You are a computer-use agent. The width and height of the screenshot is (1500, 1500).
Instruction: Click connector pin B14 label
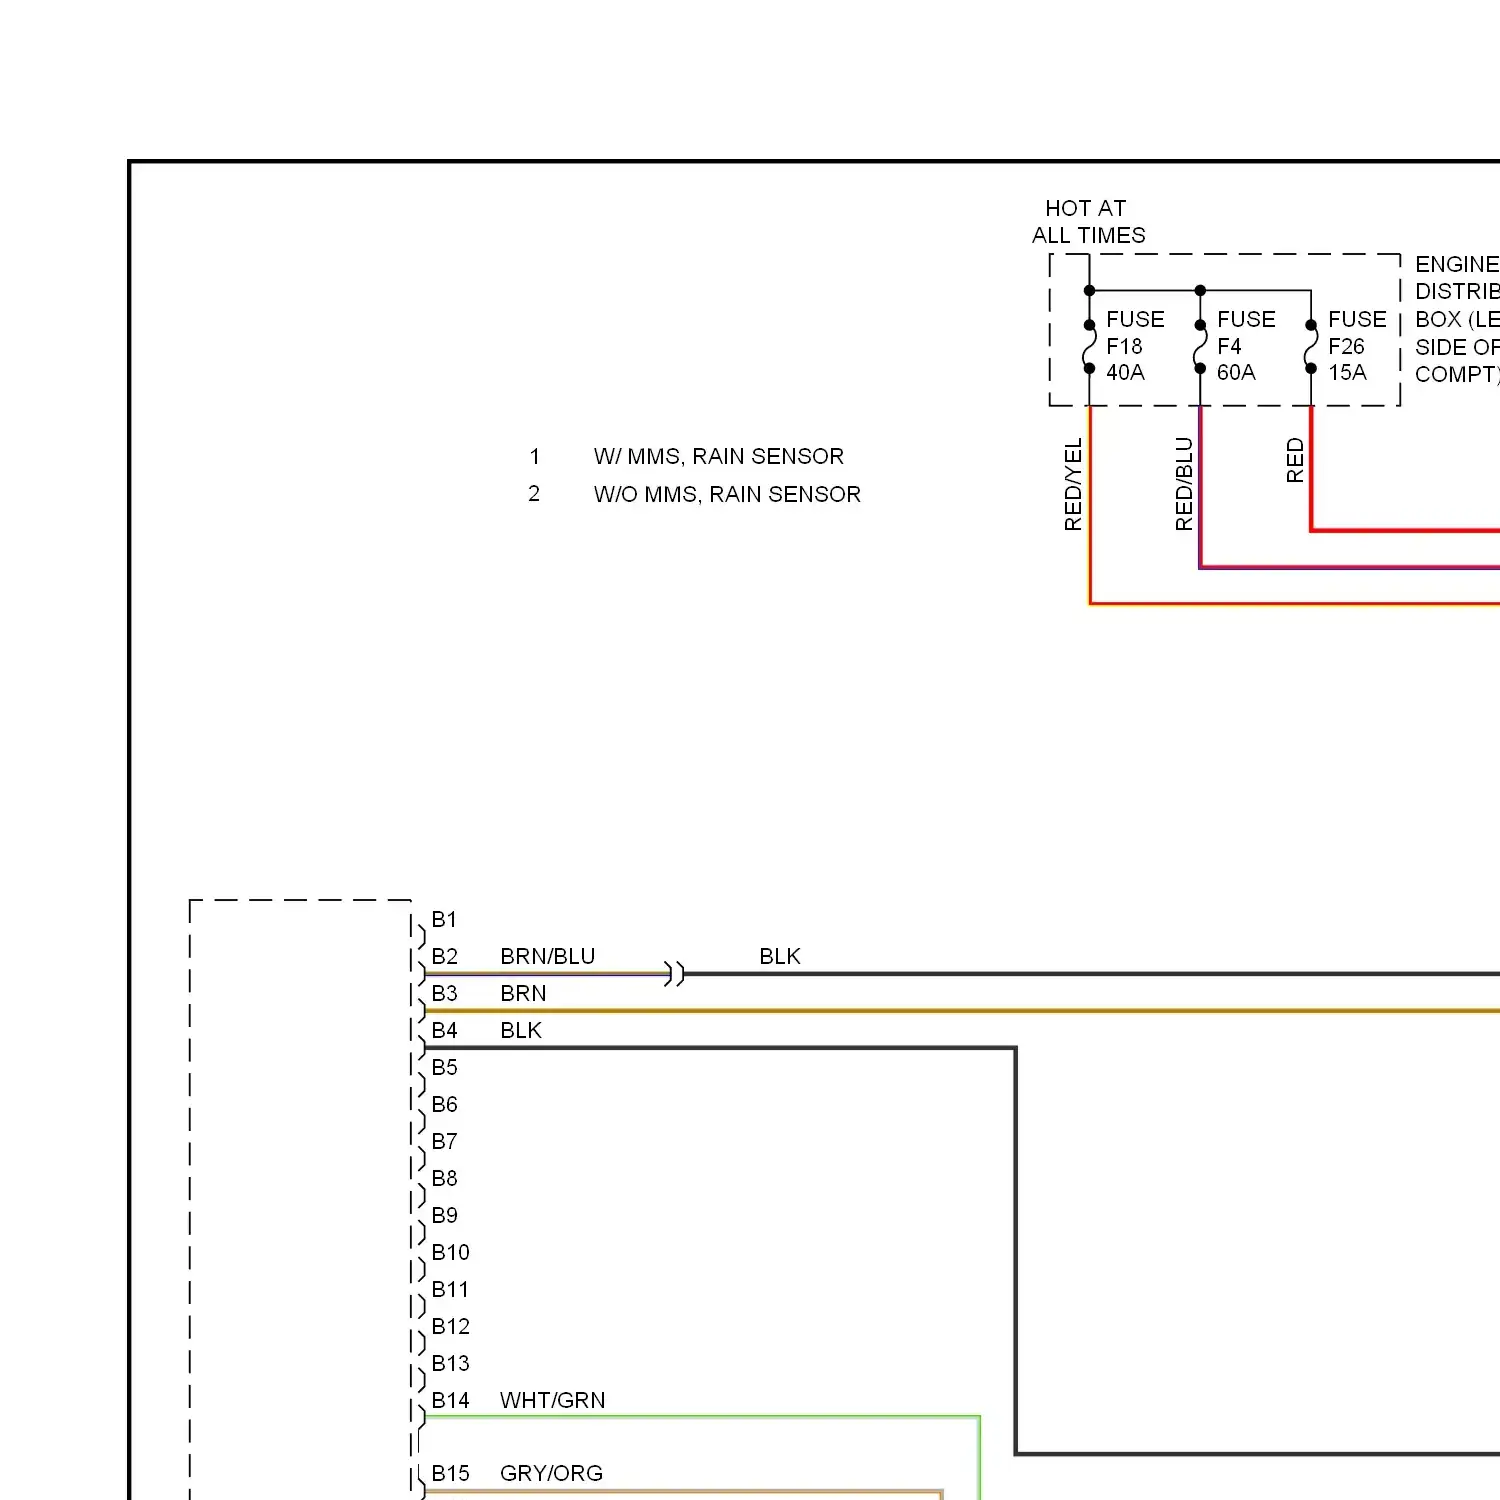(450, 1401)
